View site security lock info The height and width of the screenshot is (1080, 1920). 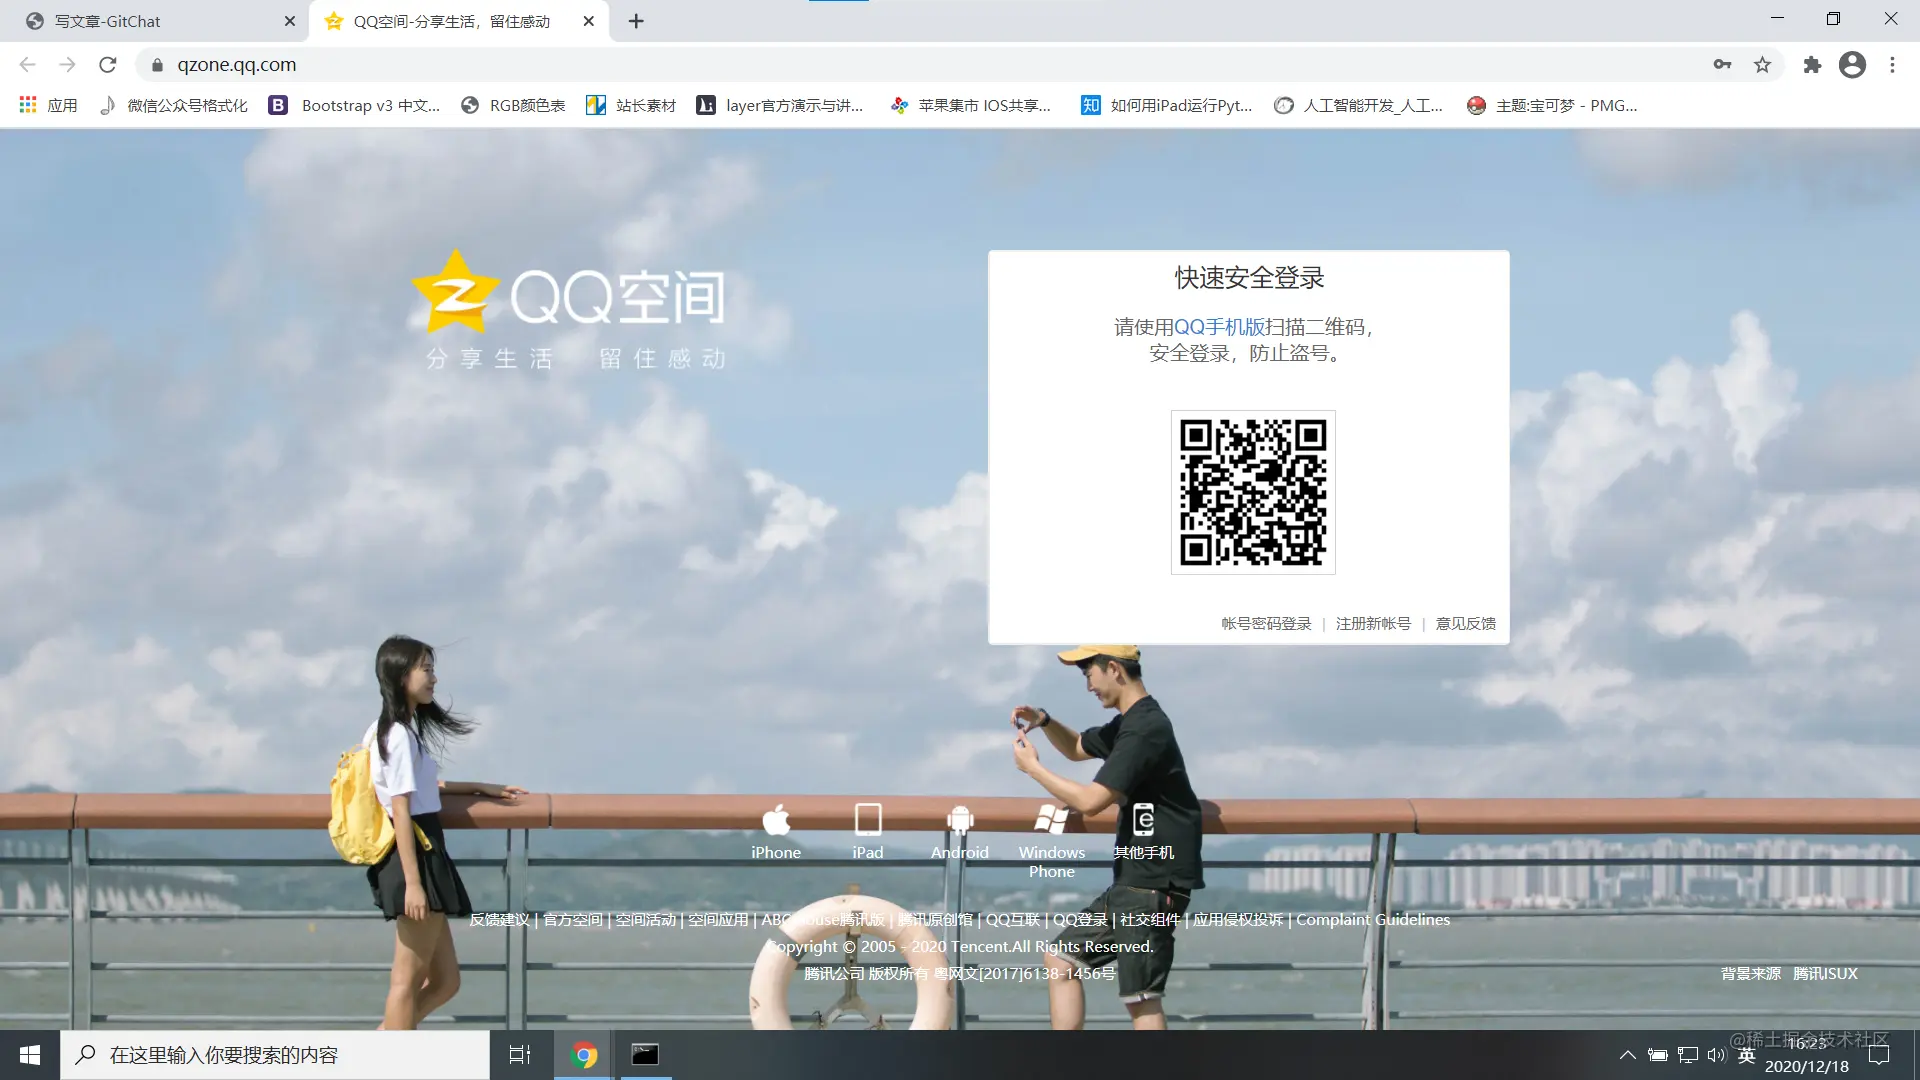[x=157, y=65]
